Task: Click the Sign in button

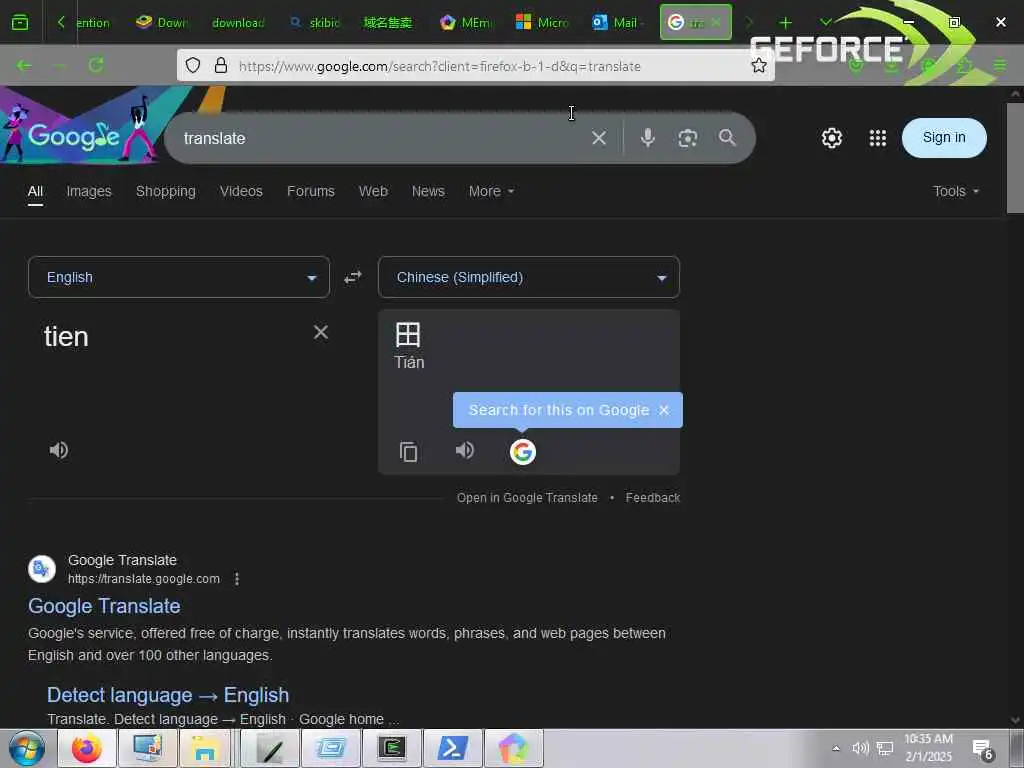Action: [944, 138]
